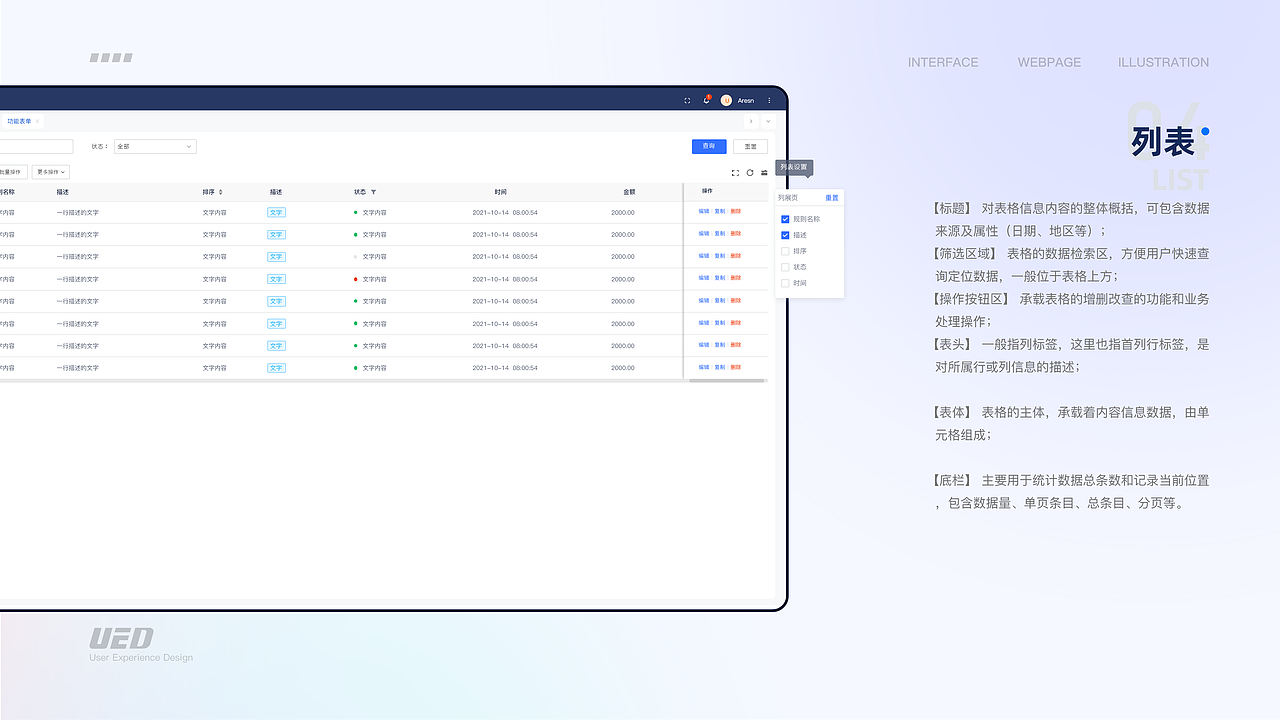Click the fullscreen expand icon above the table
This screenshot has width=1280, height=720.
pyautogui.click(x=736, y=172)
